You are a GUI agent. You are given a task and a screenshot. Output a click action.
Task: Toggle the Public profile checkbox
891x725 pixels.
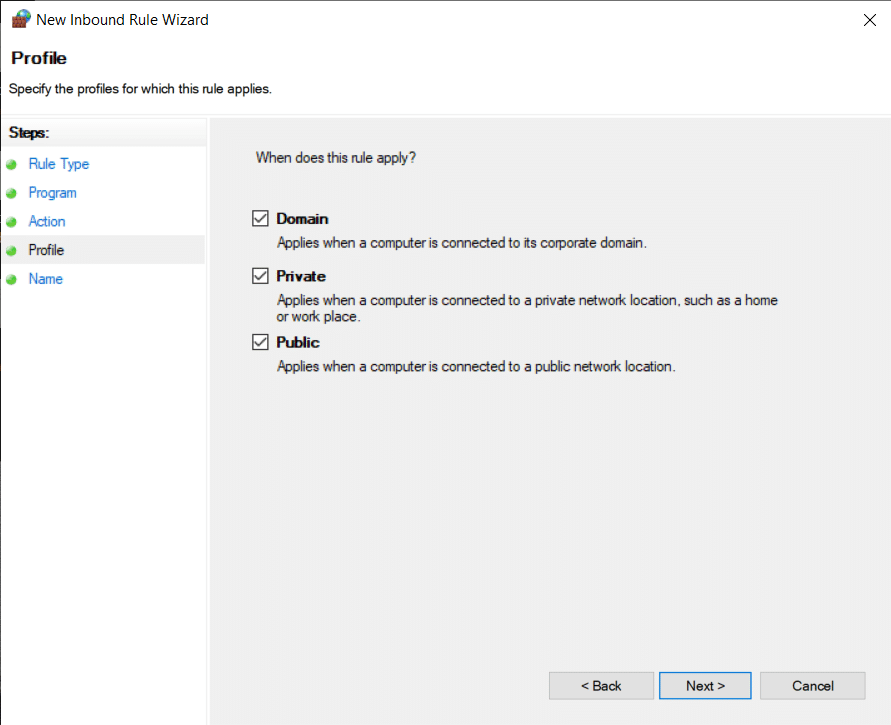click(261, 343)
